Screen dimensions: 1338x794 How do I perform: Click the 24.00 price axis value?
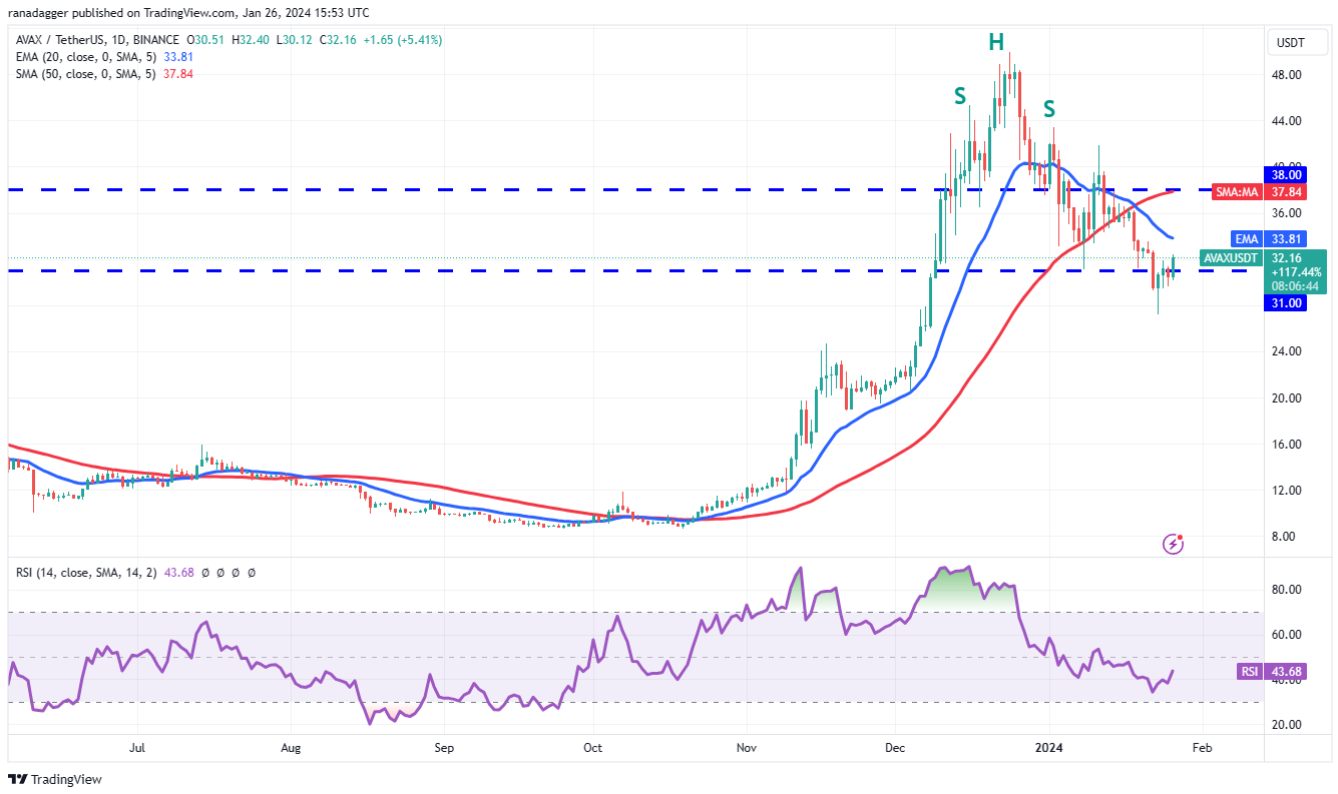click(1286, 352)
